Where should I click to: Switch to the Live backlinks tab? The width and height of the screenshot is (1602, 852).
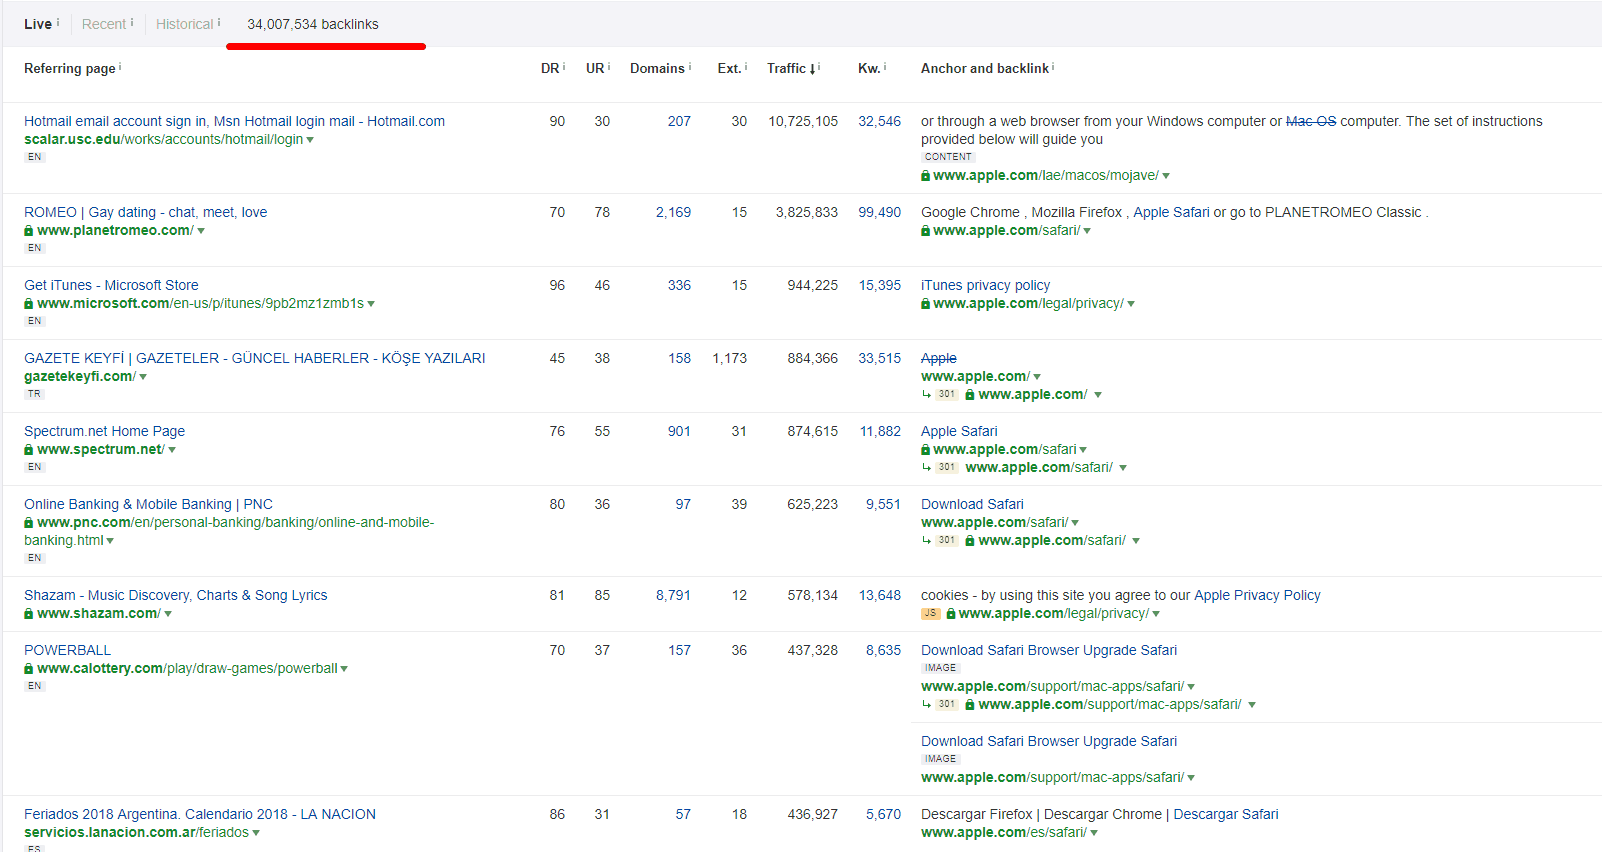(38, 24)
